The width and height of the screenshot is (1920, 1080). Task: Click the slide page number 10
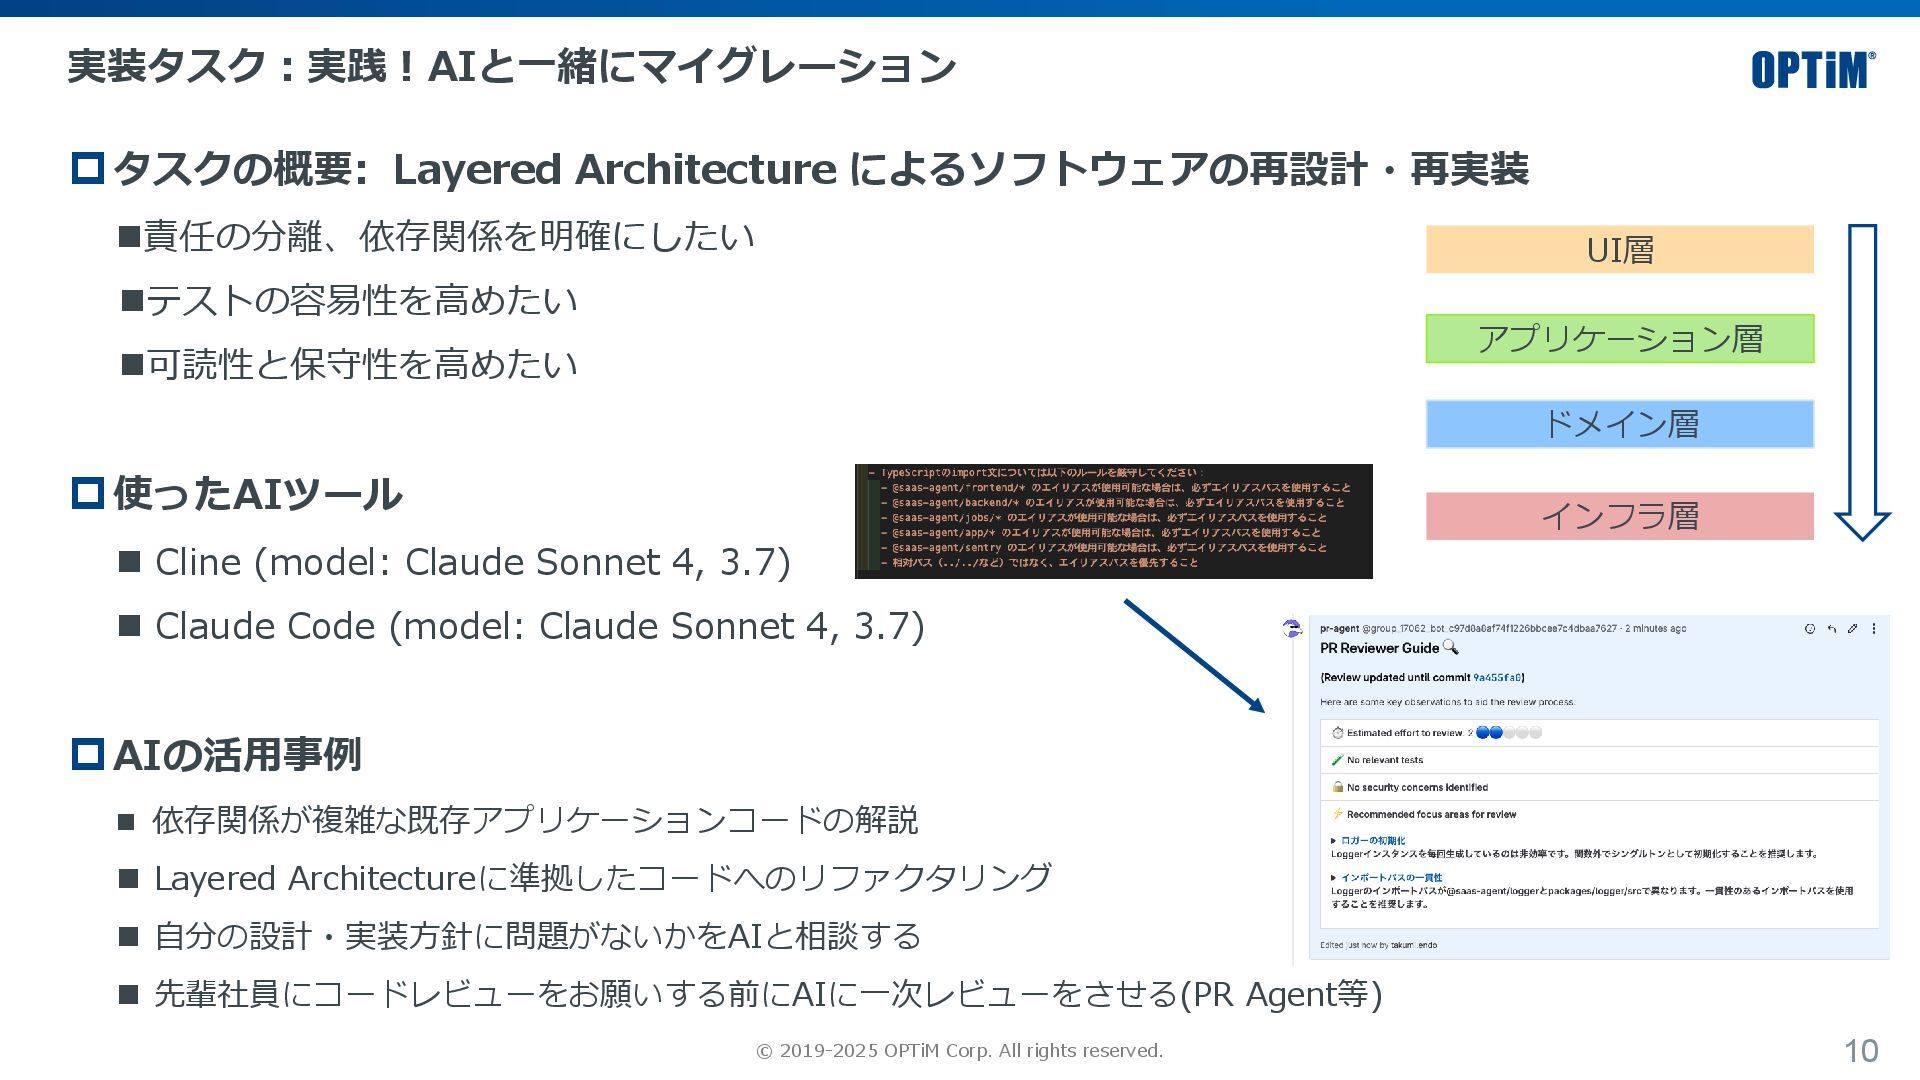pos(1861,1051)
